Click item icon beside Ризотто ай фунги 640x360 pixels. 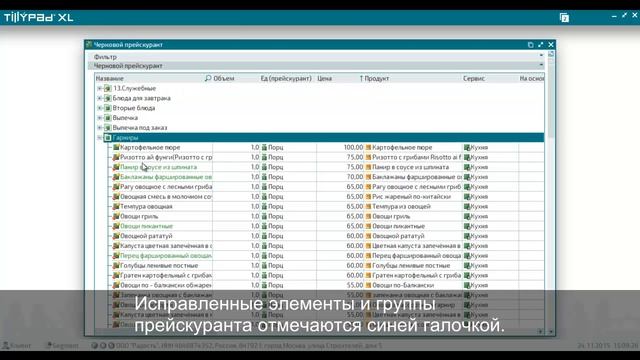(116, 157)
